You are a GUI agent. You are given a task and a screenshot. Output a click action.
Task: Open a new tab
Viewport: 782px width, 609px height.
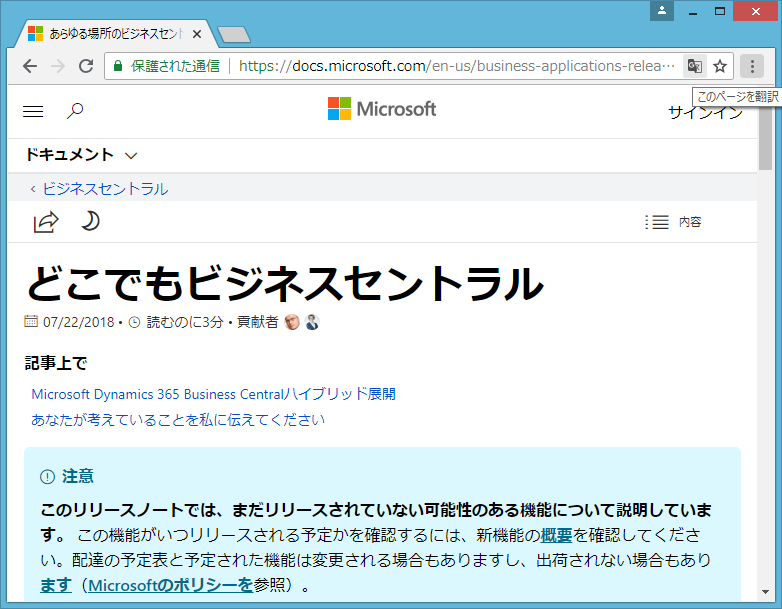click(234, 34)
